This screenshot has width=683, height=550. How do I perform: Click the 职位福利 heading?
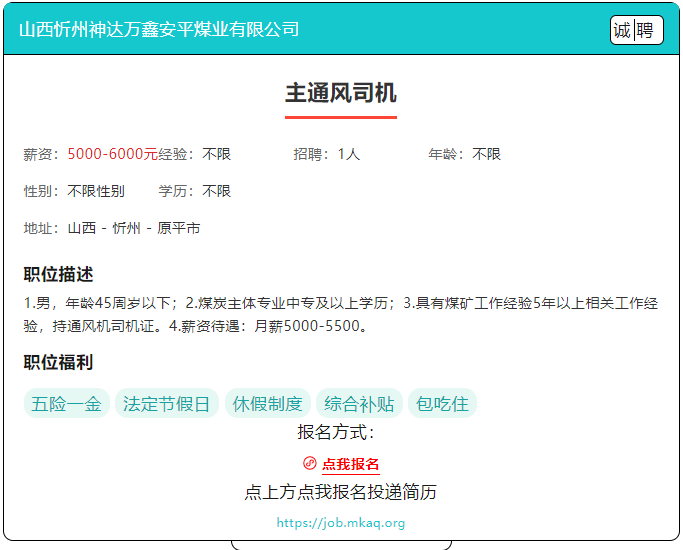(x=58, y=362)
